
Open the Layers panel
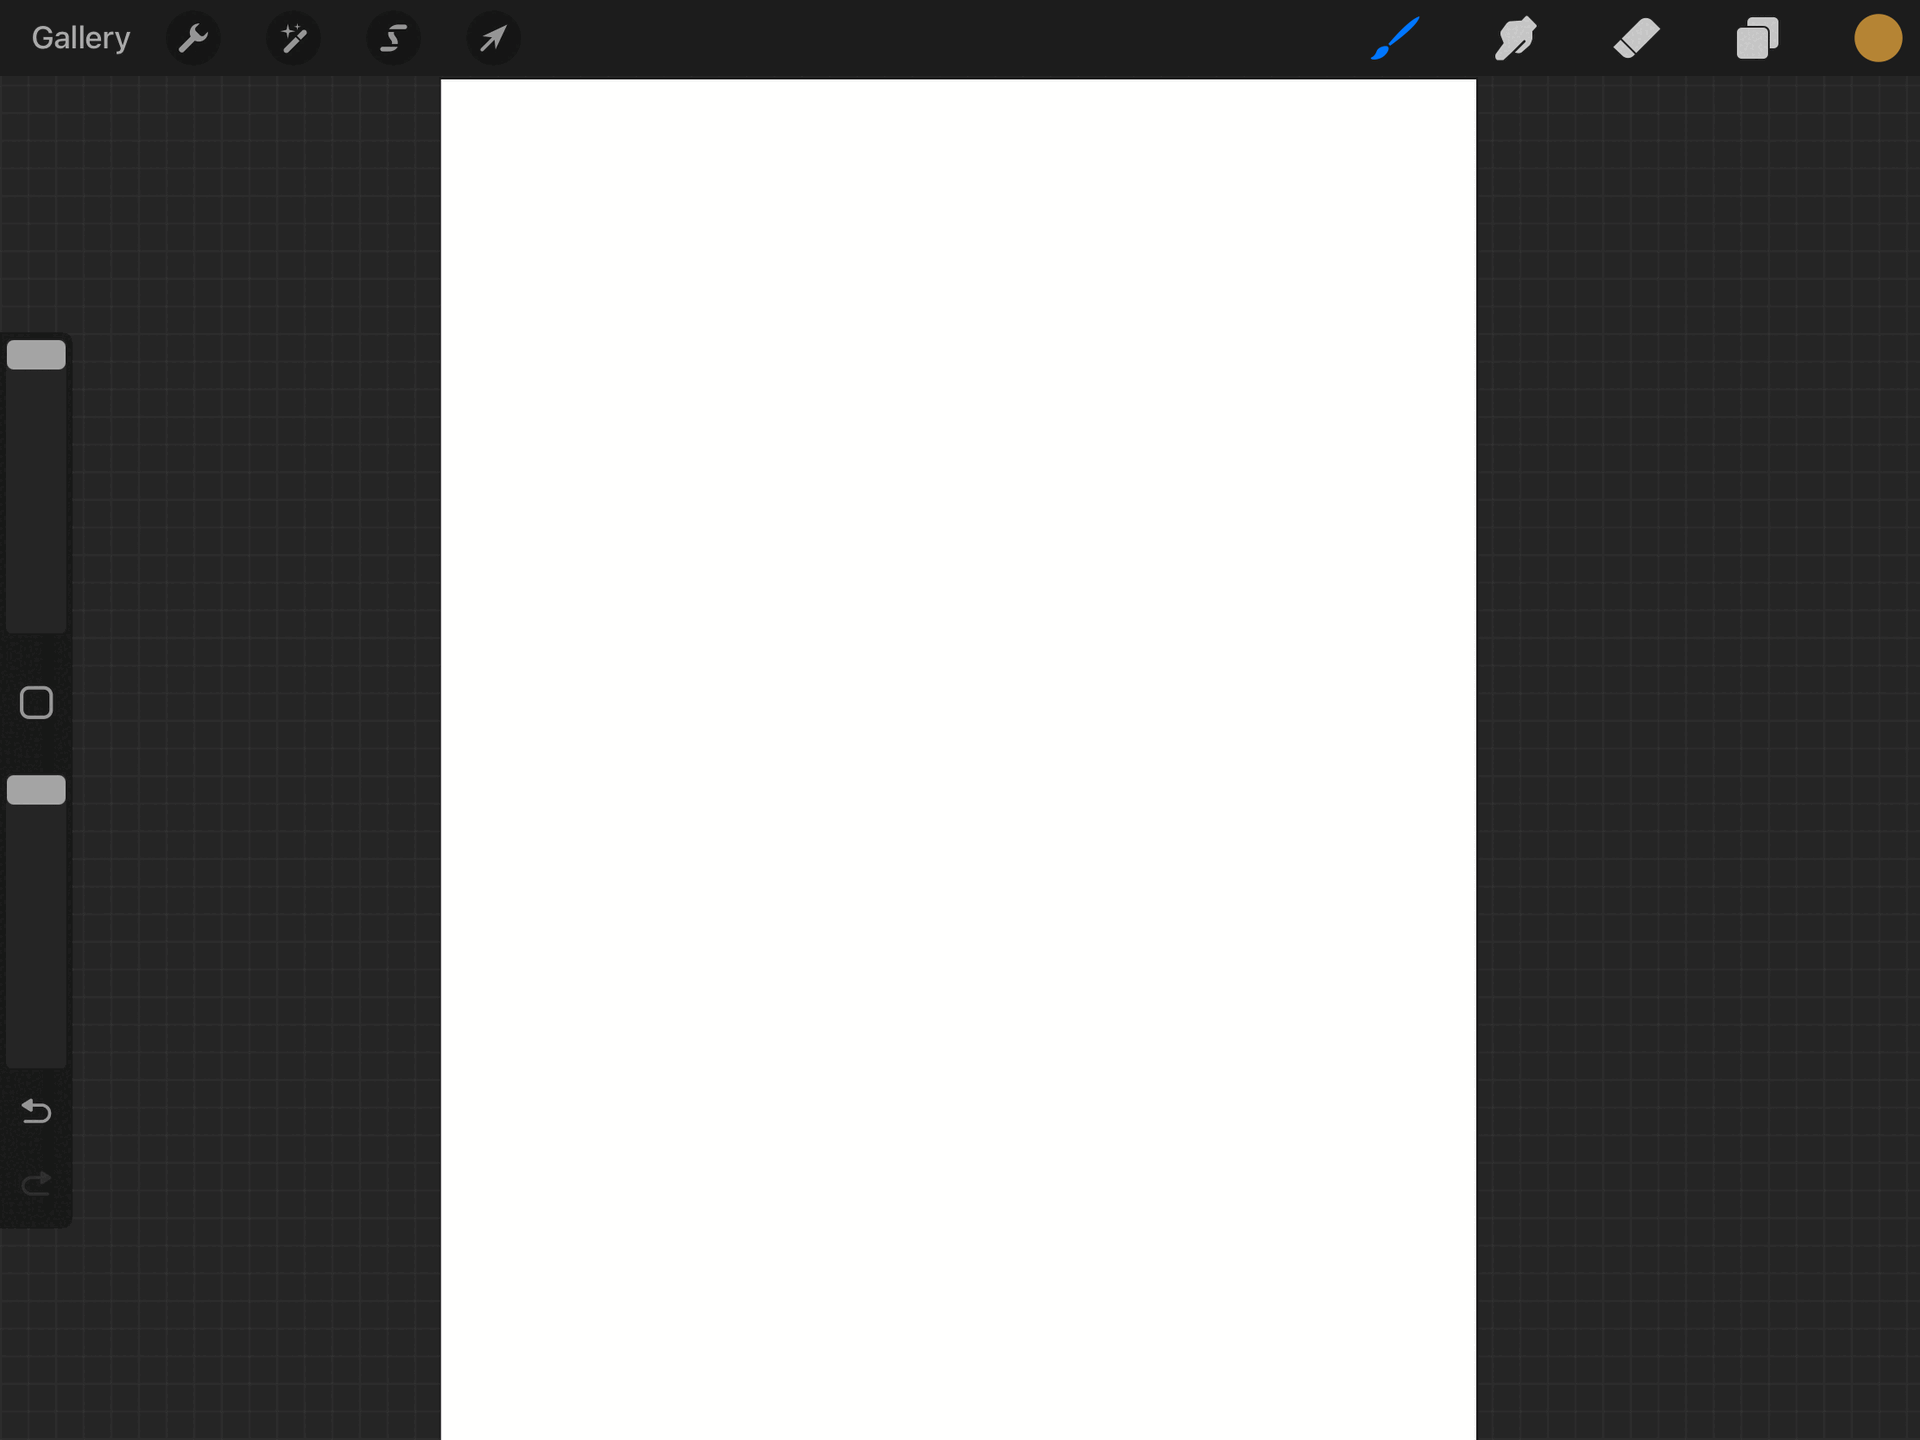tap(1757, 38)
